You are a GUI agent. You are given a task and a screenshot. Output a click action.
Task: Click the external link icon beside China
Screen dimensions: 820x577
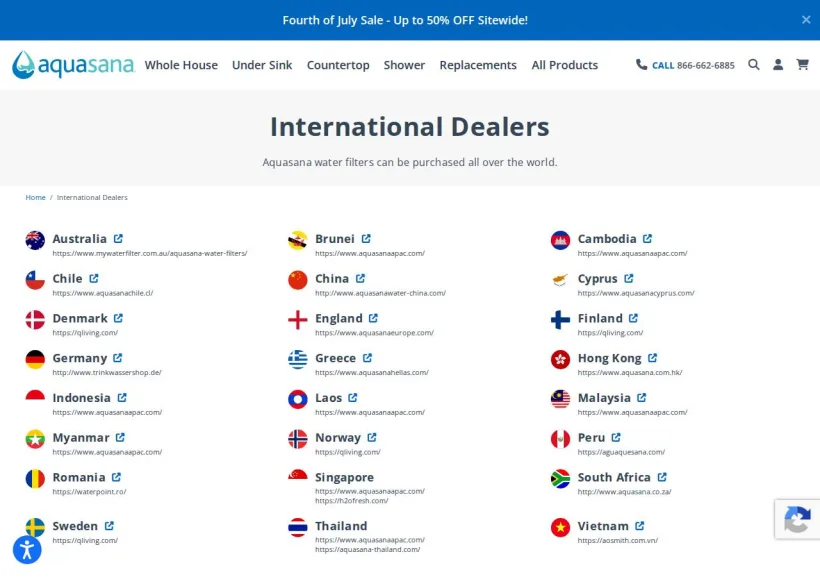pos(360,278)
